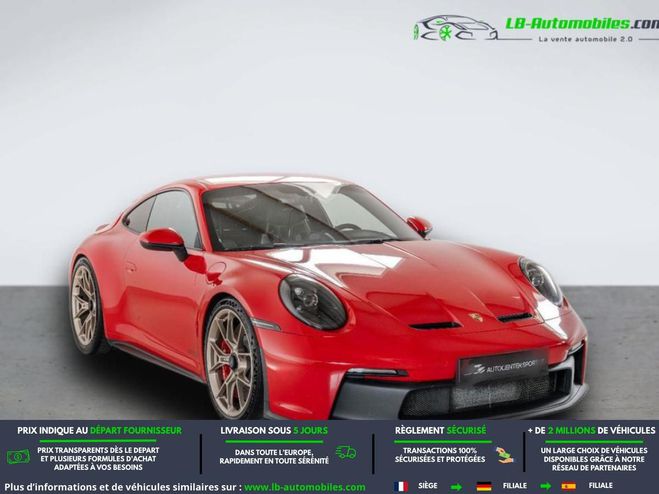659x494 pixels.
Task: Click 'PRIX TRANSPARENTS DÈS LE DEPART' text
Action: (98, 450)
